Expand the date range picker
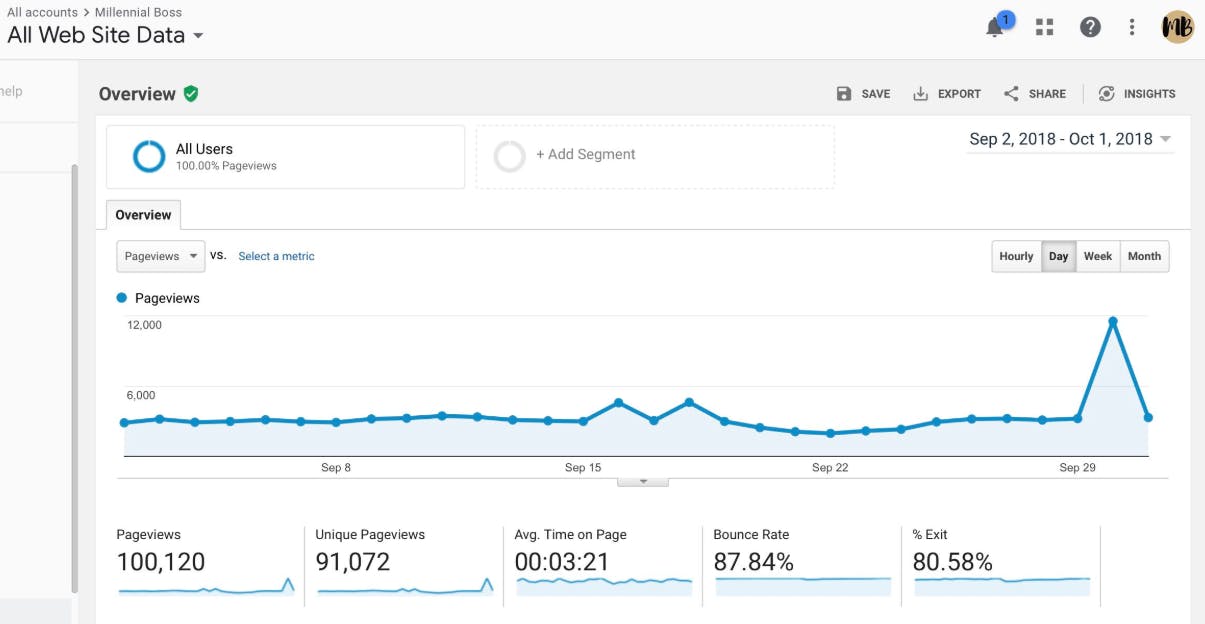 click(1070, 139)
